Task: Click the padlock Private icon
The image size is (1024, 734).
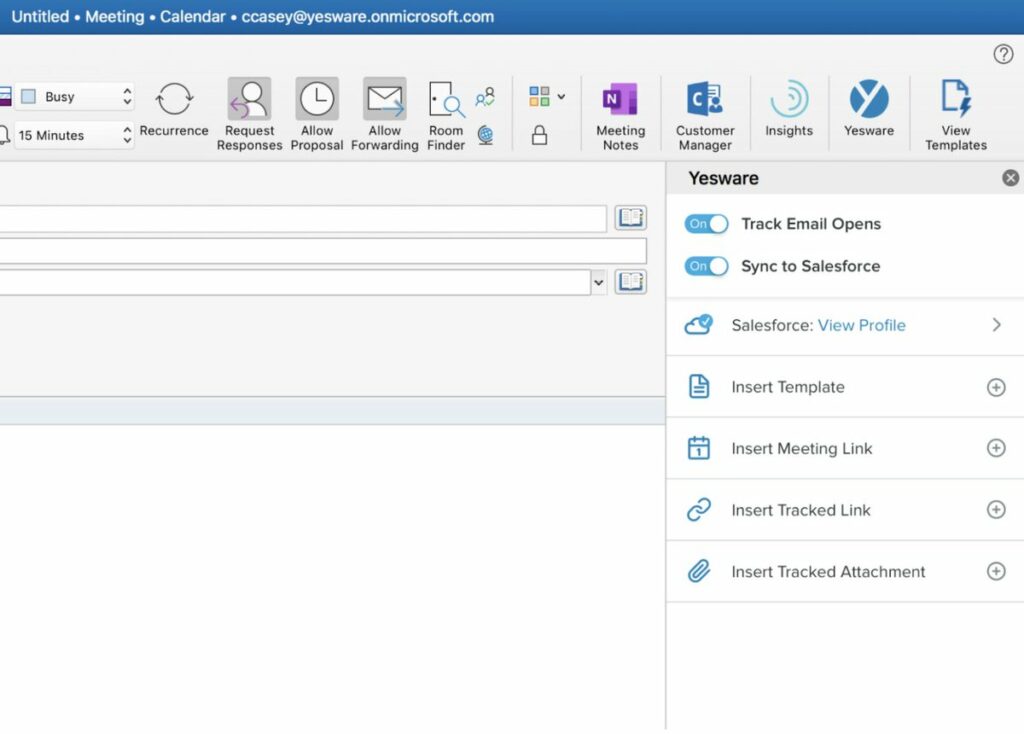Action: [x=539, y=136]
